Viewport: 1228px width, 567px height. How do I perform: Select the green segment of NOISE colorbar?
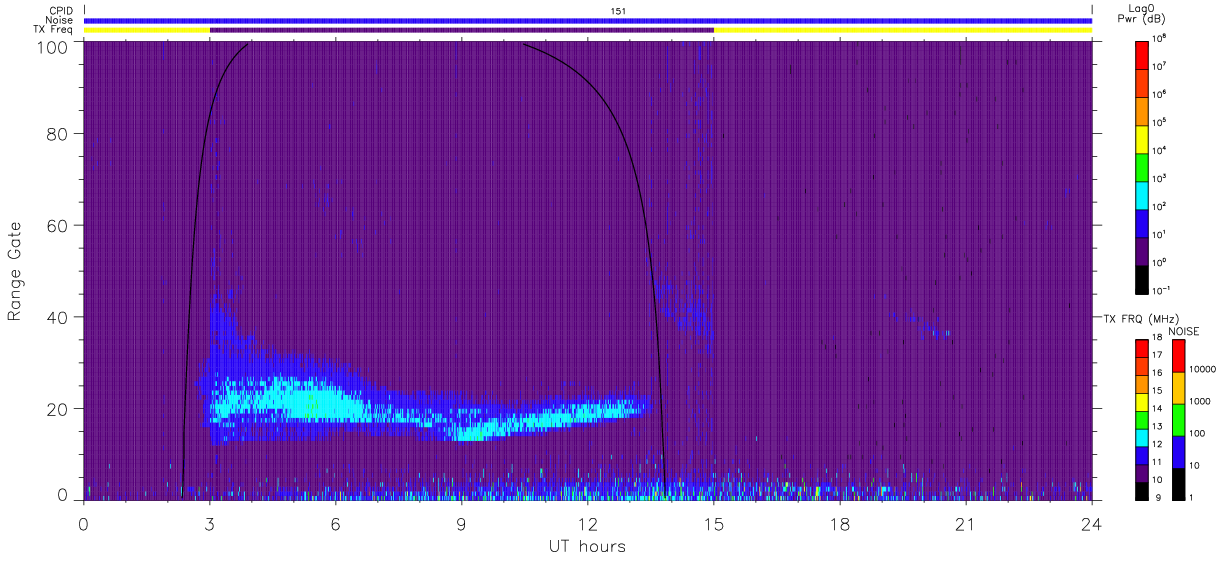(x=1178, y=420)
